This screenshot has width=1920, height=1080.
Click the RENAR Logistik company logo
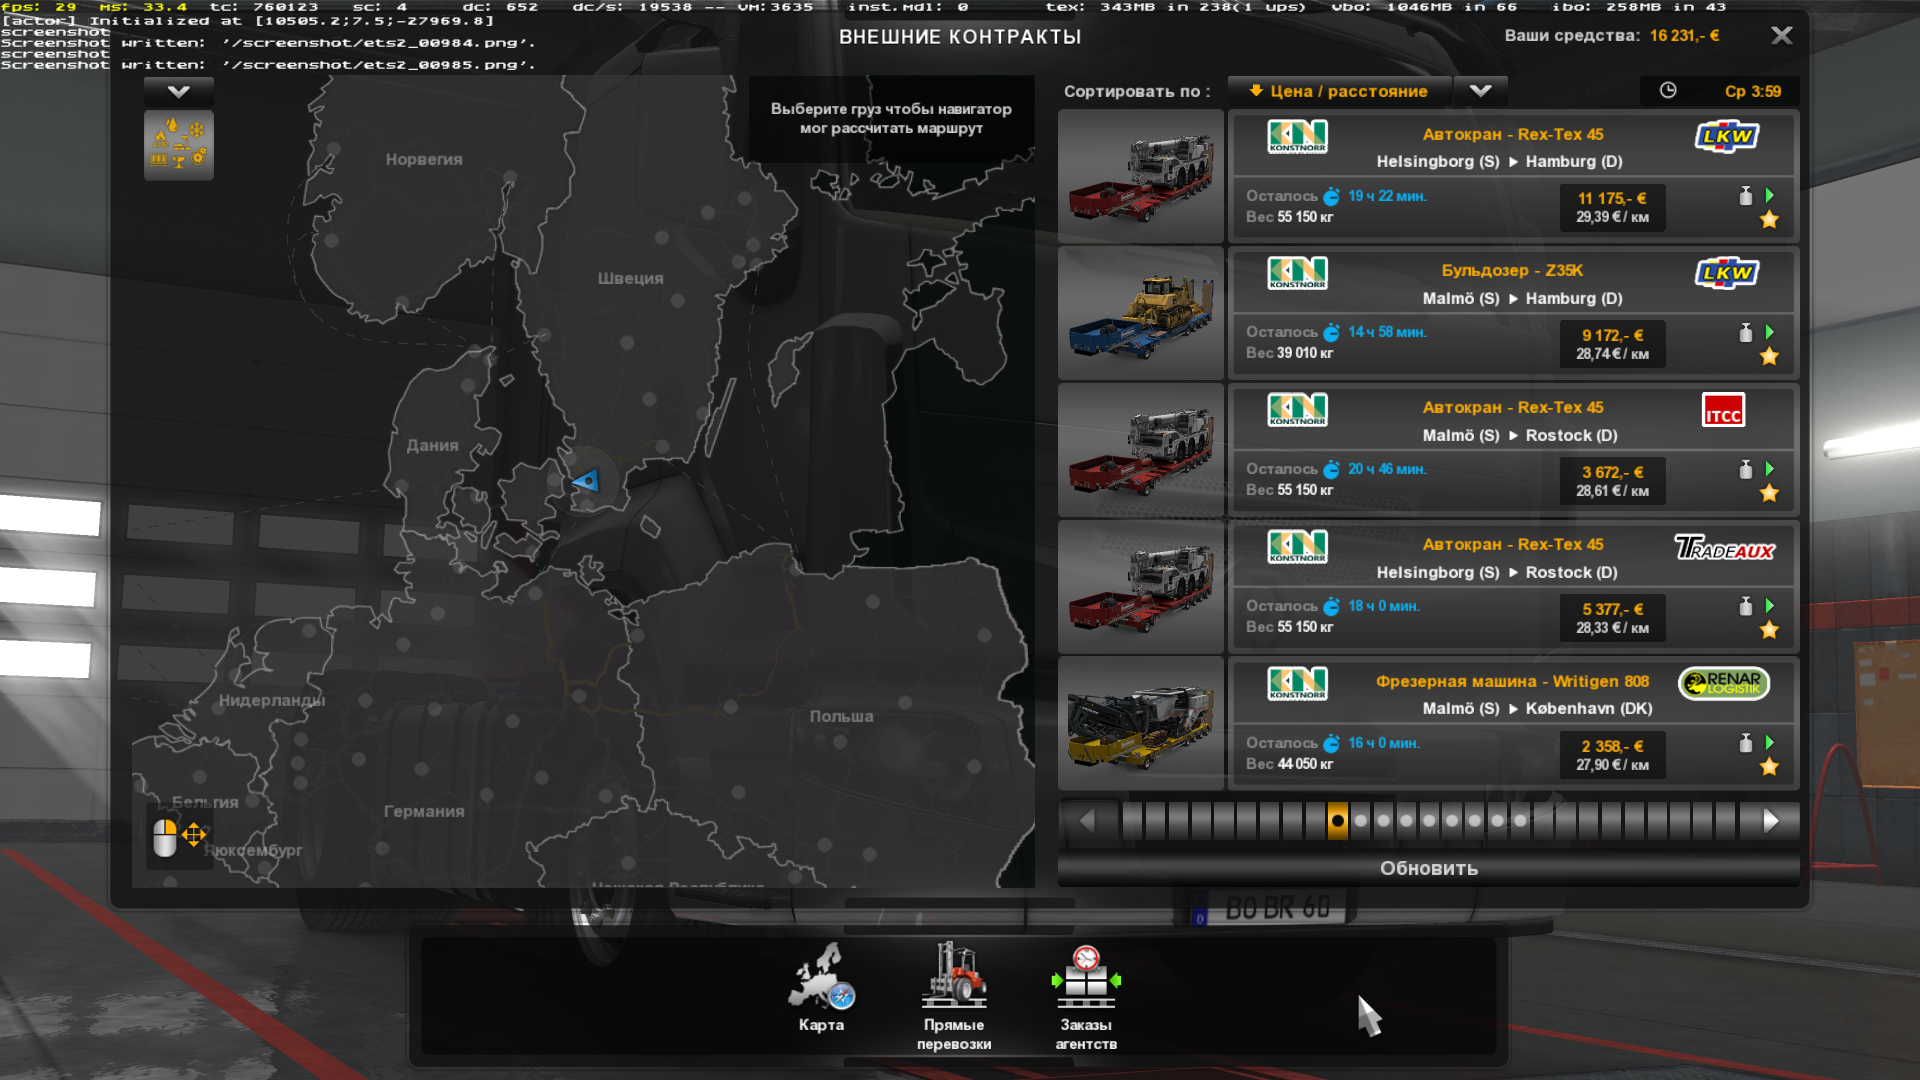1723,683
